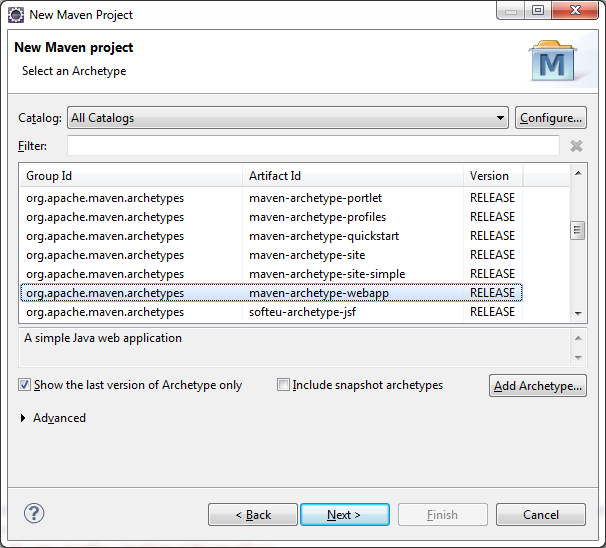Close the New Maven Project window
The width and height of the screenshot is (606, 548).
575,10
